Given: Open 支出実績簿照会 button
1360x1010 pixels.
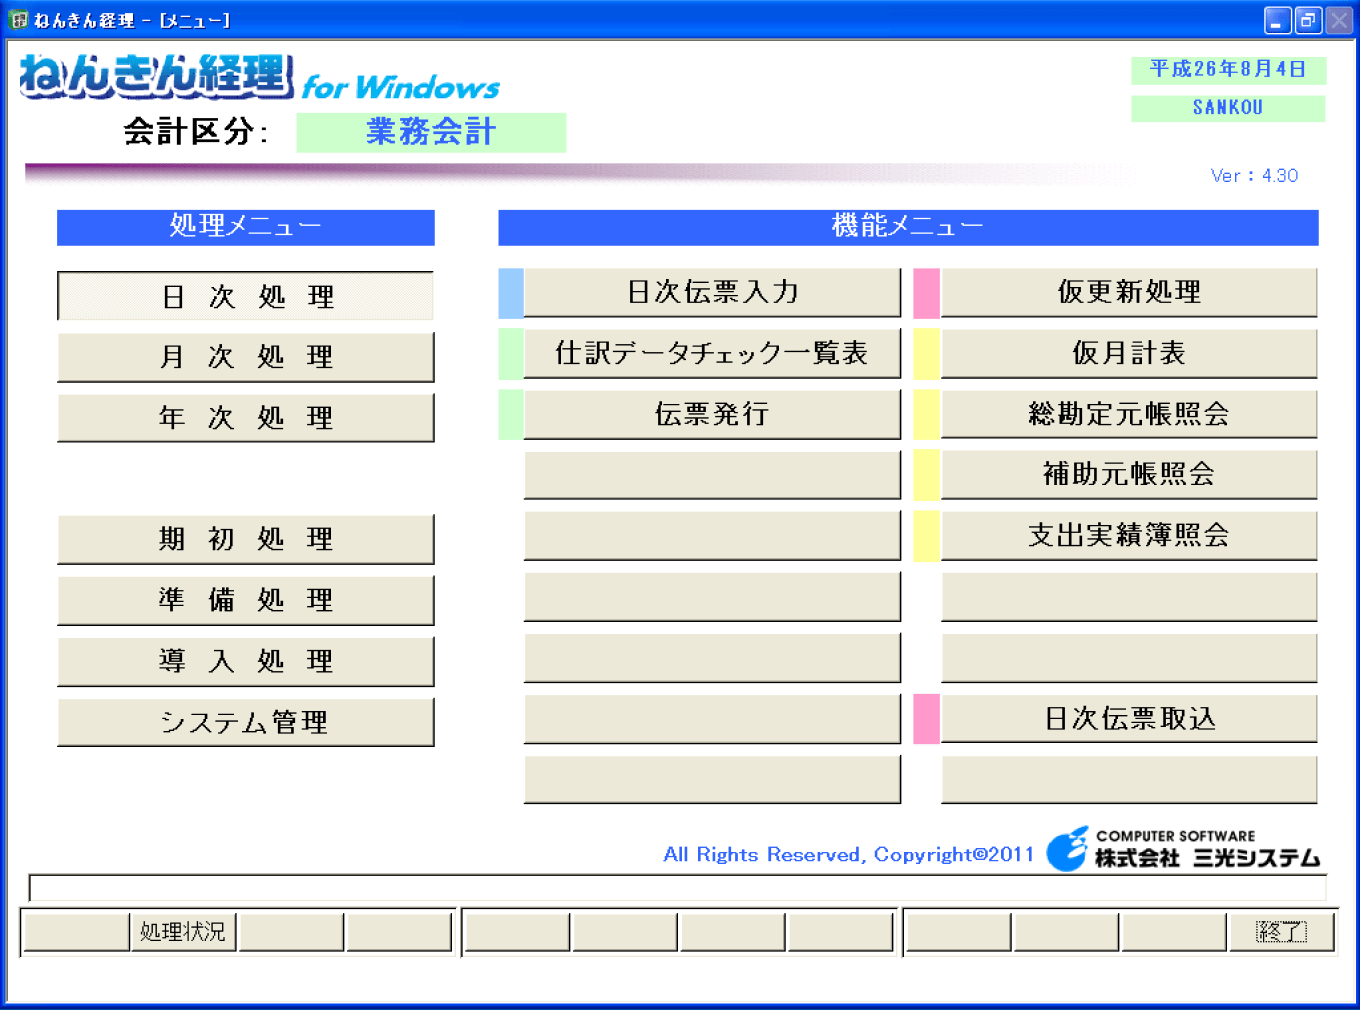Looking at the screenshot, I should coord(1129,535).
